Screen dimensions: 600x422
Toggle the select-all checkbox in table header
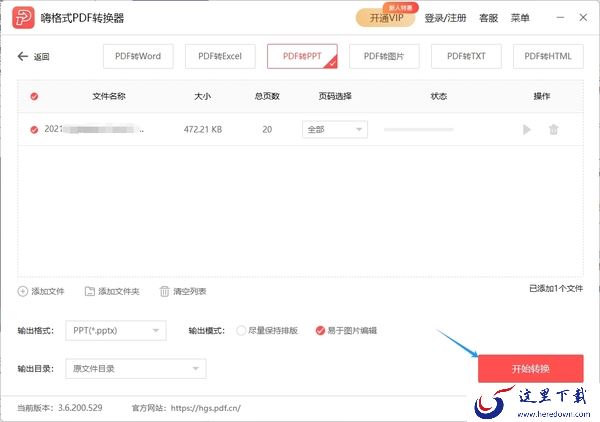pos(34,96)
